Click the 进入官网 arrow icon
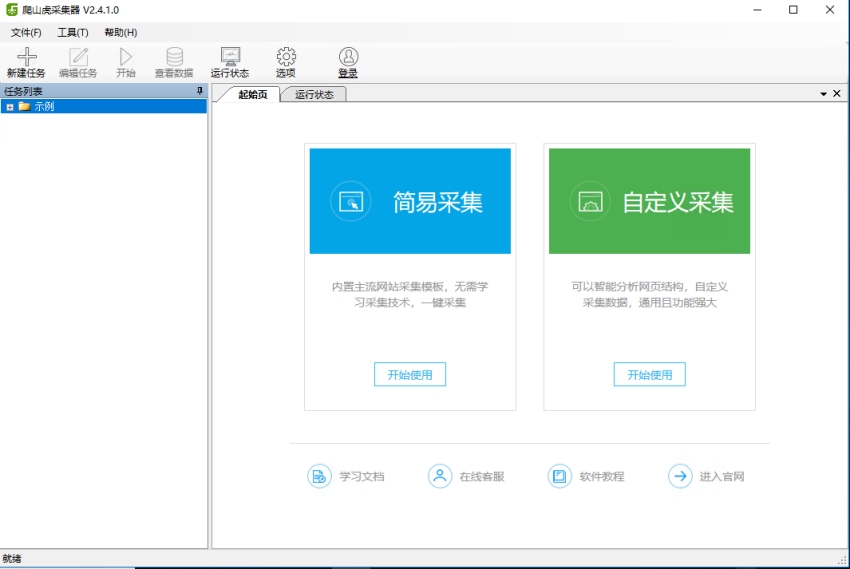The height and width of the screenshot is (569, 850). pos(680,476)
